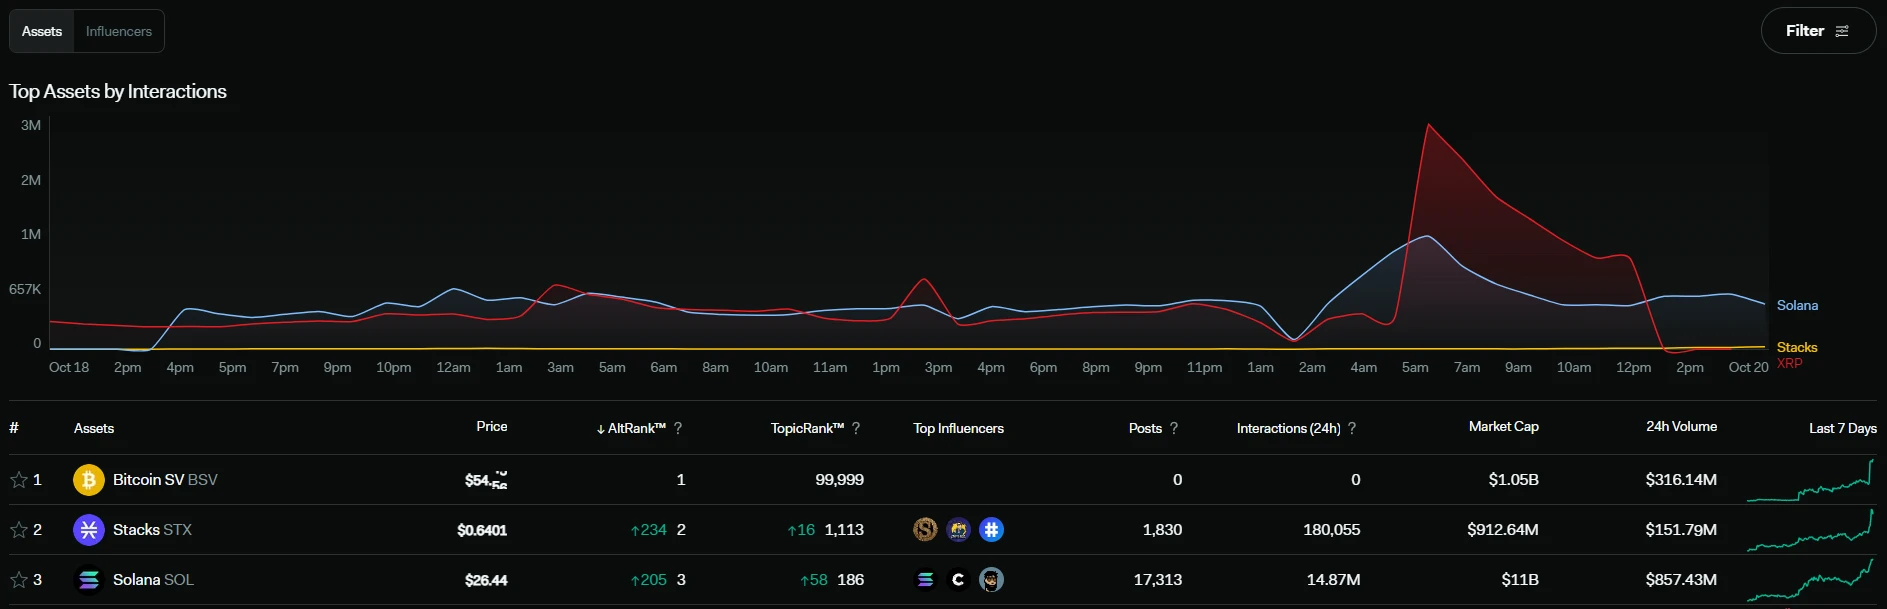The width and height of the screenshot is (1887, 609).
Task: Click the Bitcoin SV coin logo
Action: [89, 480]
